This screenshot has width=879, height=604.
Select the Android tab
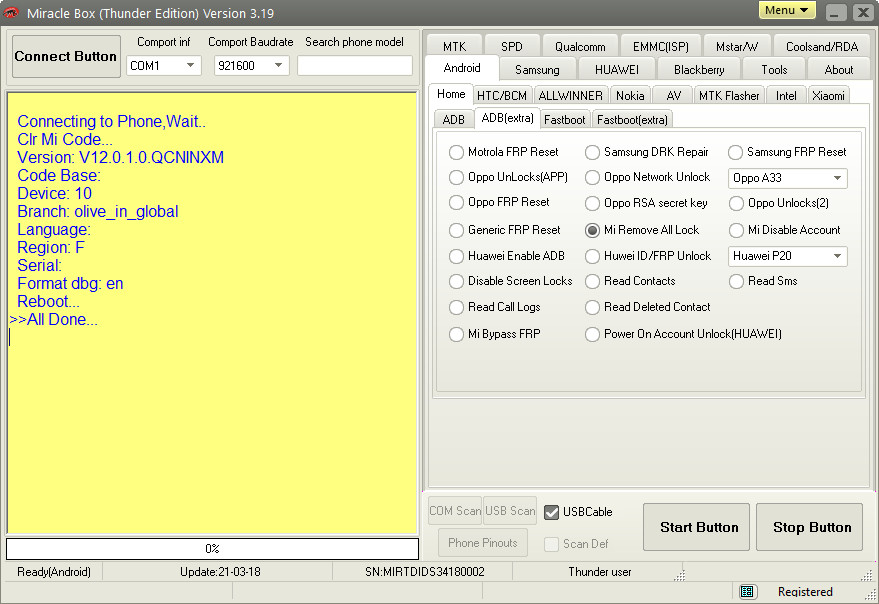(462, 68)
